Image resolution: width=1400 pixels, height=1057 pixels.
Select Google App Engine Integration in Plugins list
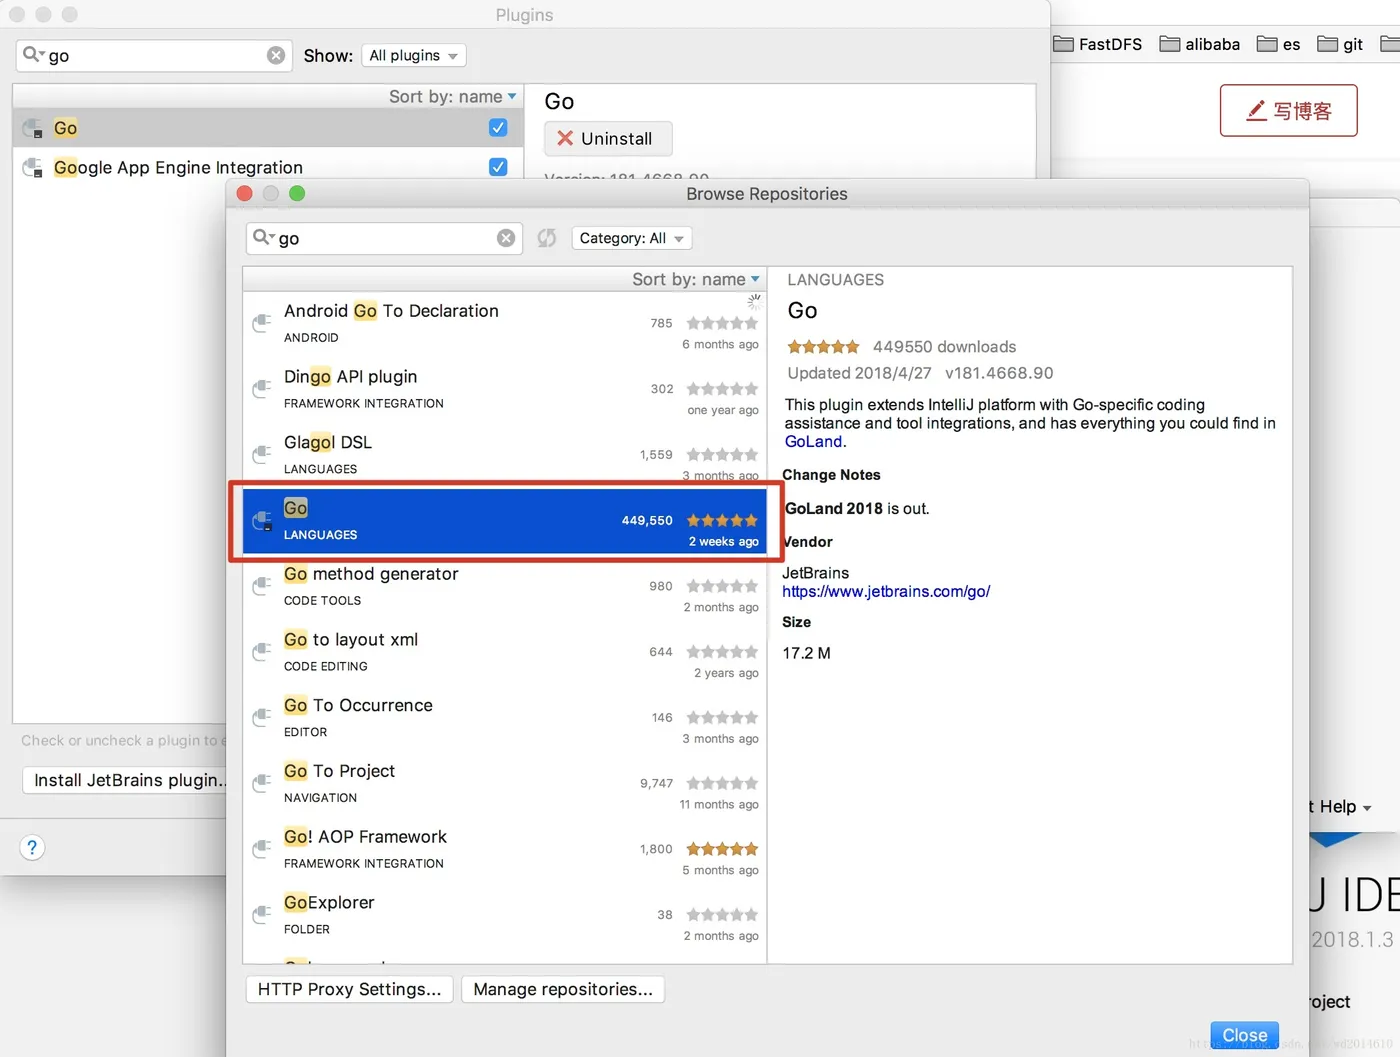[x=268, y=167]
